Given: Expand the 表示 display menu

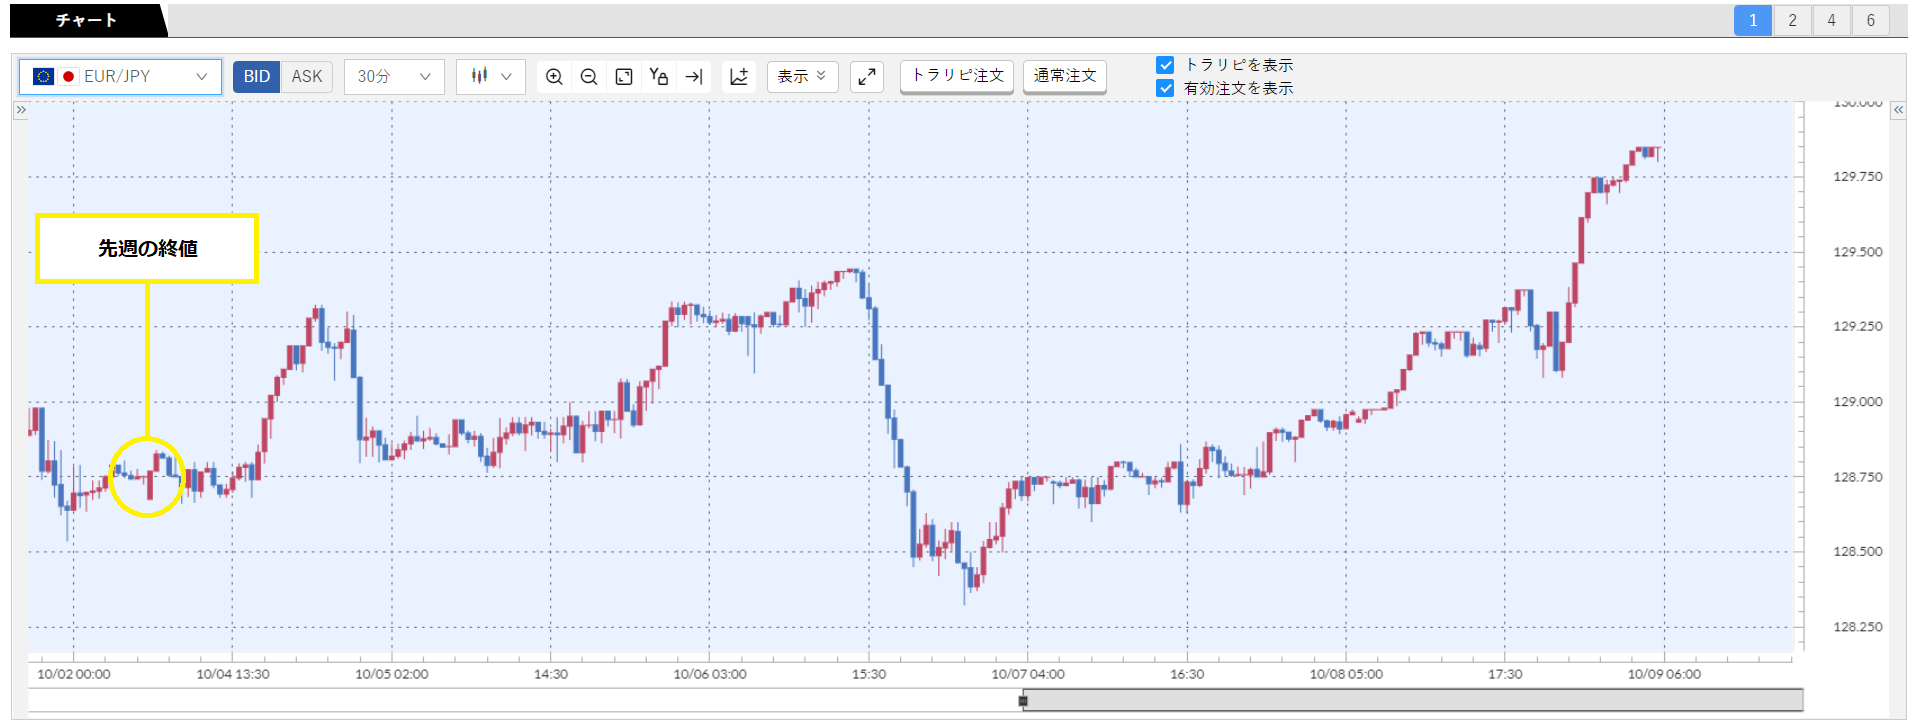Looking at the screenshot, I should point(802,76).
